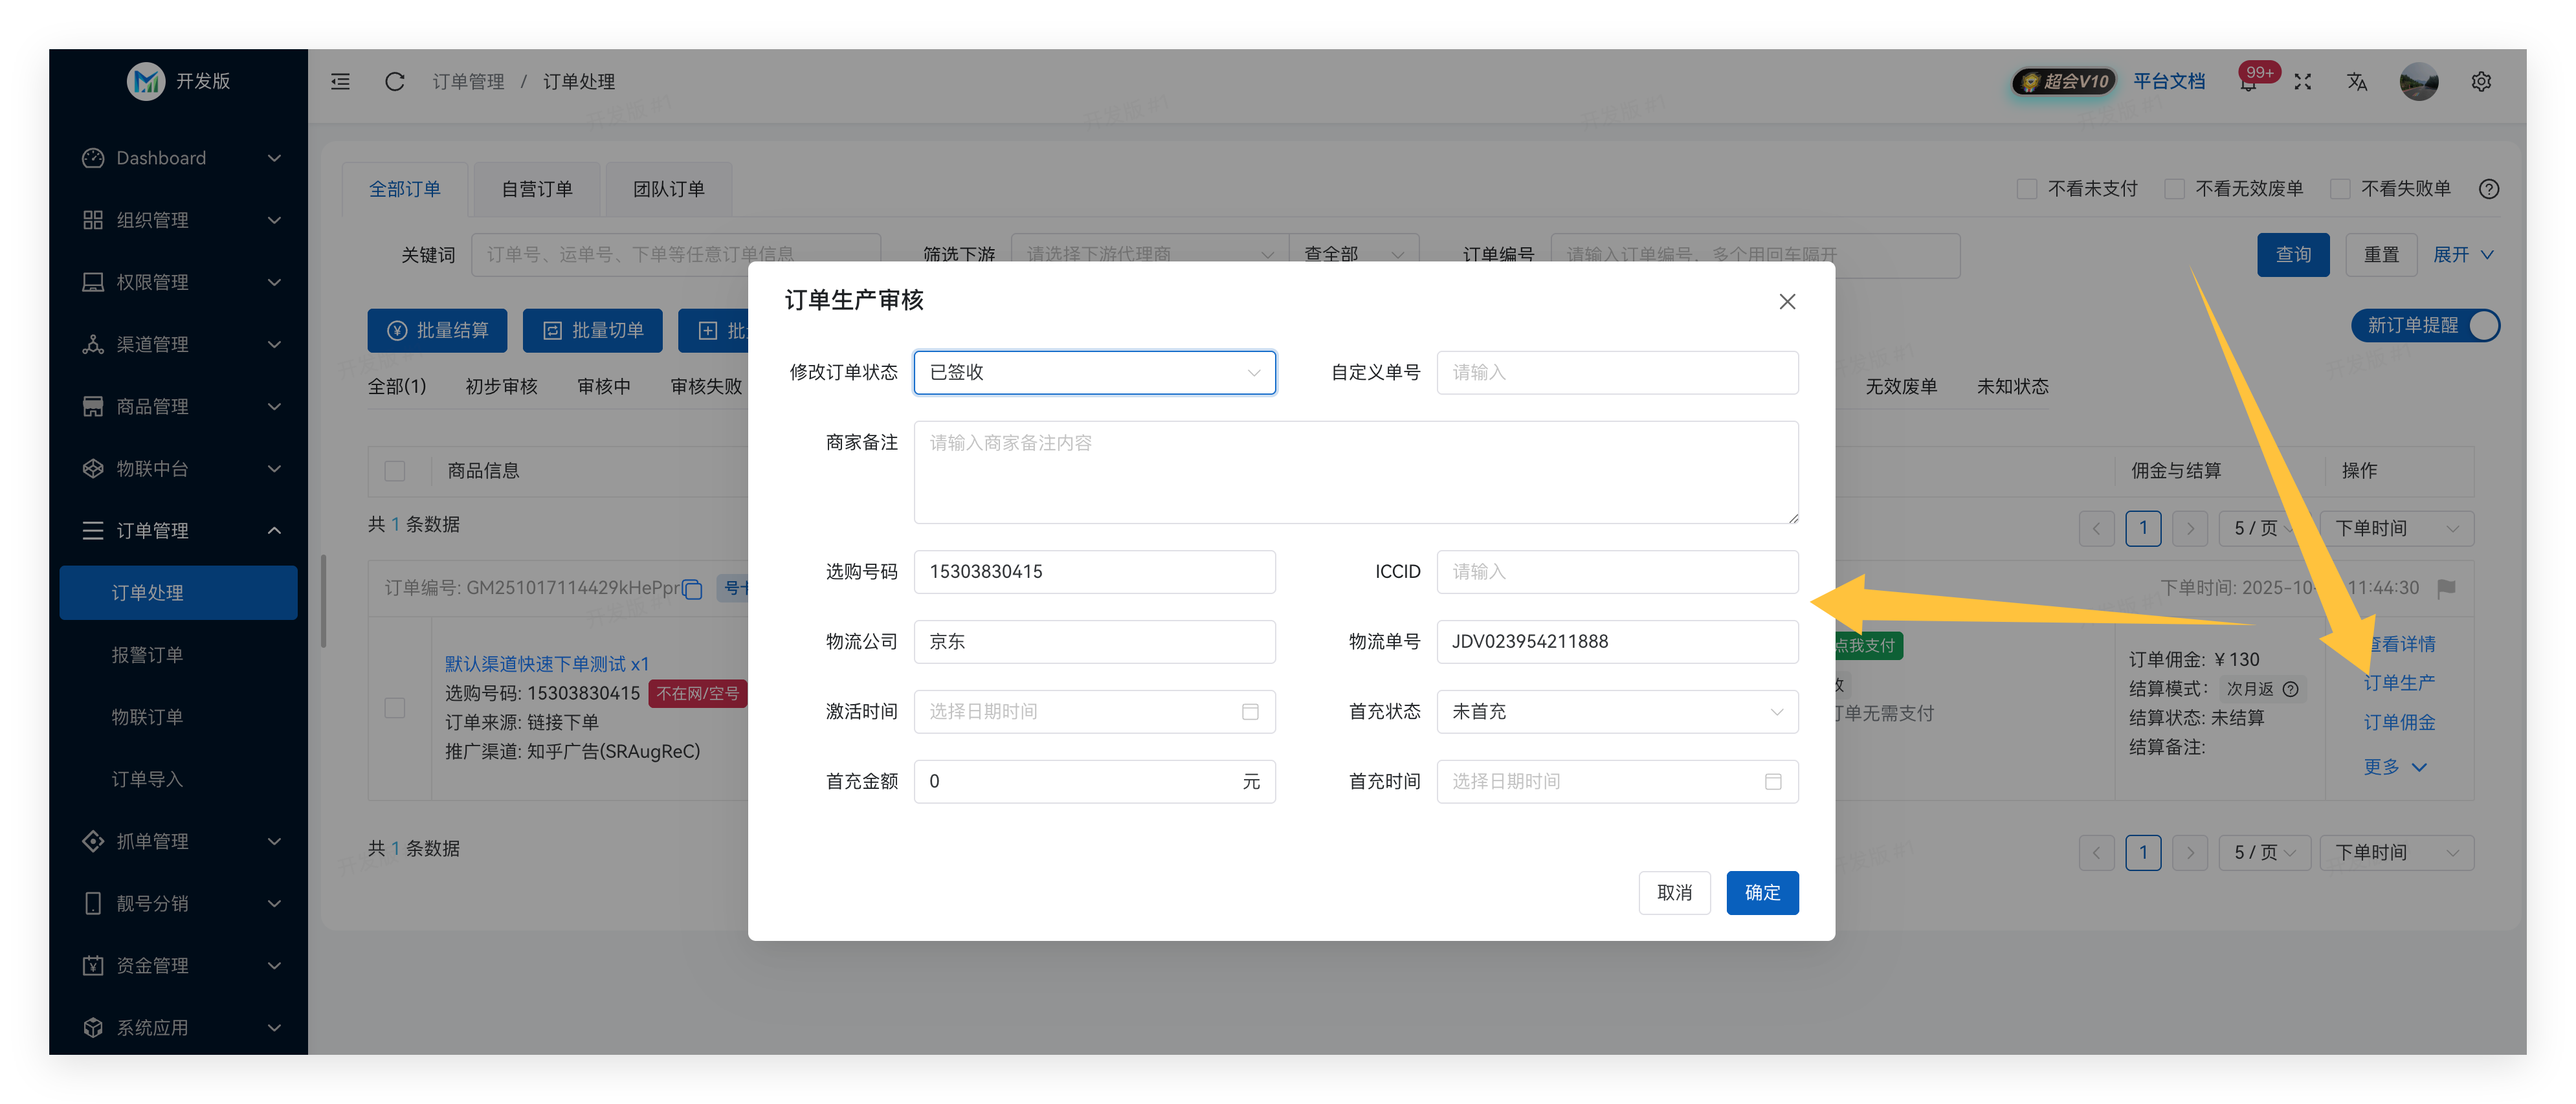Copy the order number GM251017114429kHePpr
The height and width of the screenshot is (1104, 2576).
coord(692,589)
